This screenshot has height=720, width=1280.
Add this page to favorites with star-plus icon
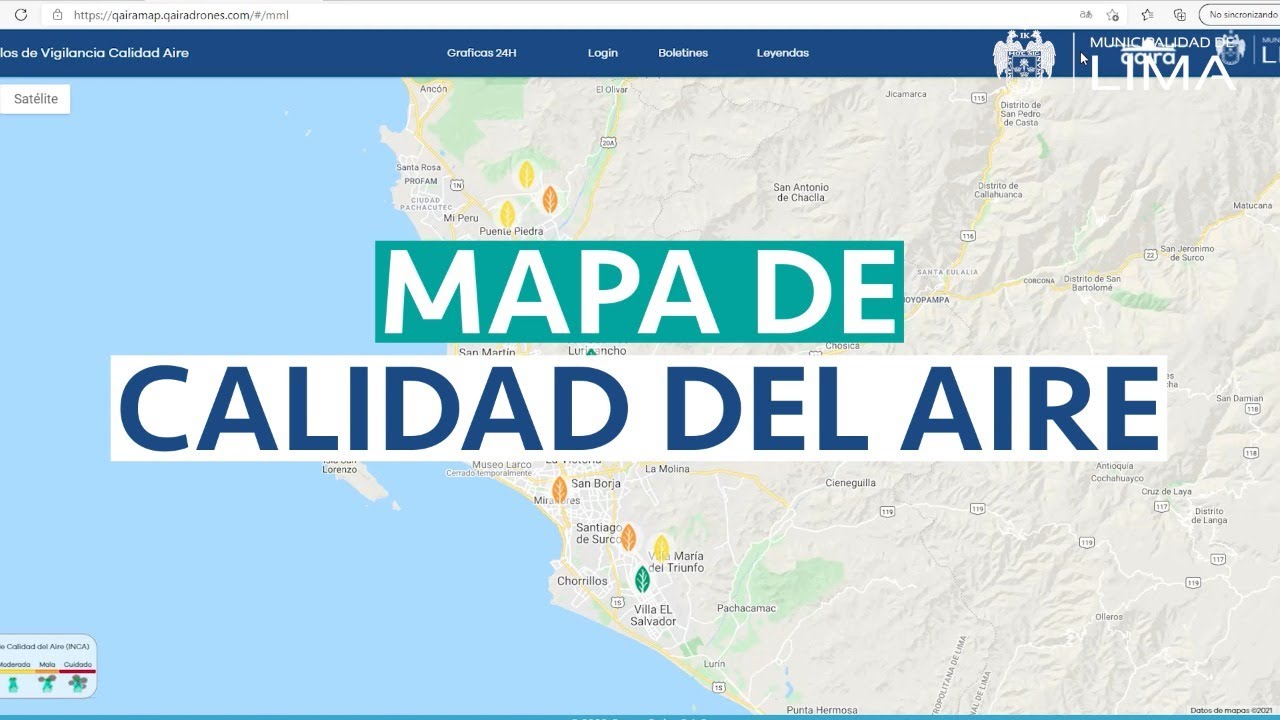[x=1112, y=15]
